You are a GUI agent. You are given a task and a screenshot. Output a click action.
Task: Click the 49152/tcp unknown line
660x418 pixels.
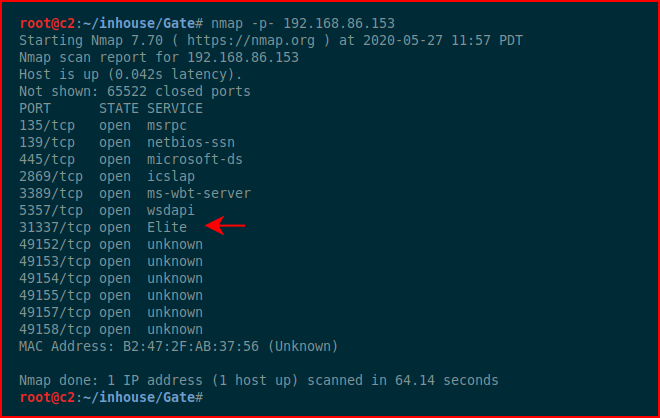click(x=111, y=245)
